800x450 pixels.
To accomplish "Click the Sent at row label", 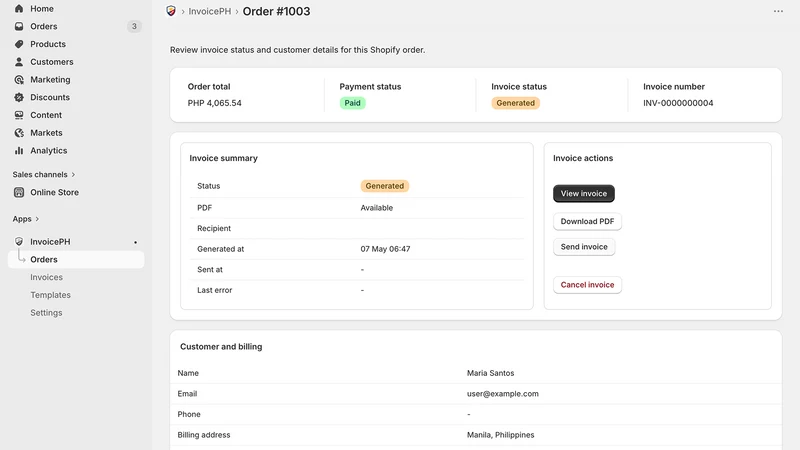I will pyautogui.click(x=210, y=269).
